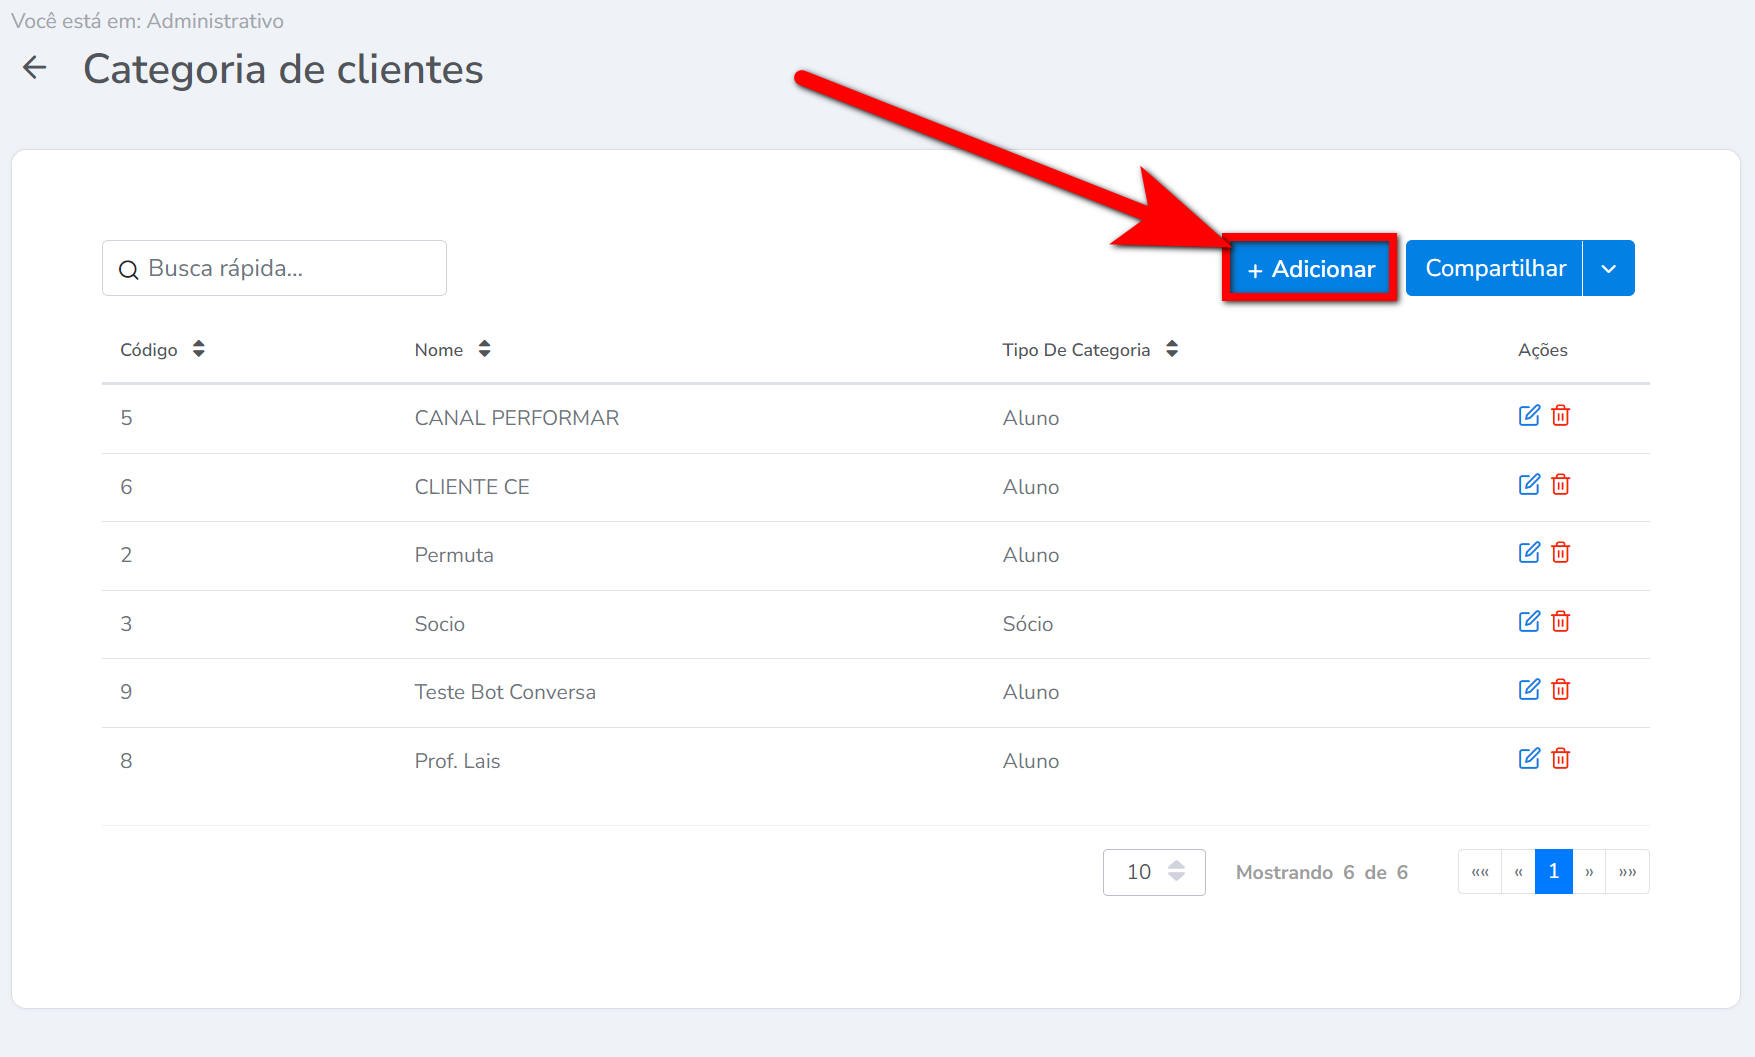Delete the Teste Bot Conversa row

pyautogui.click(x=1560, y=690)
